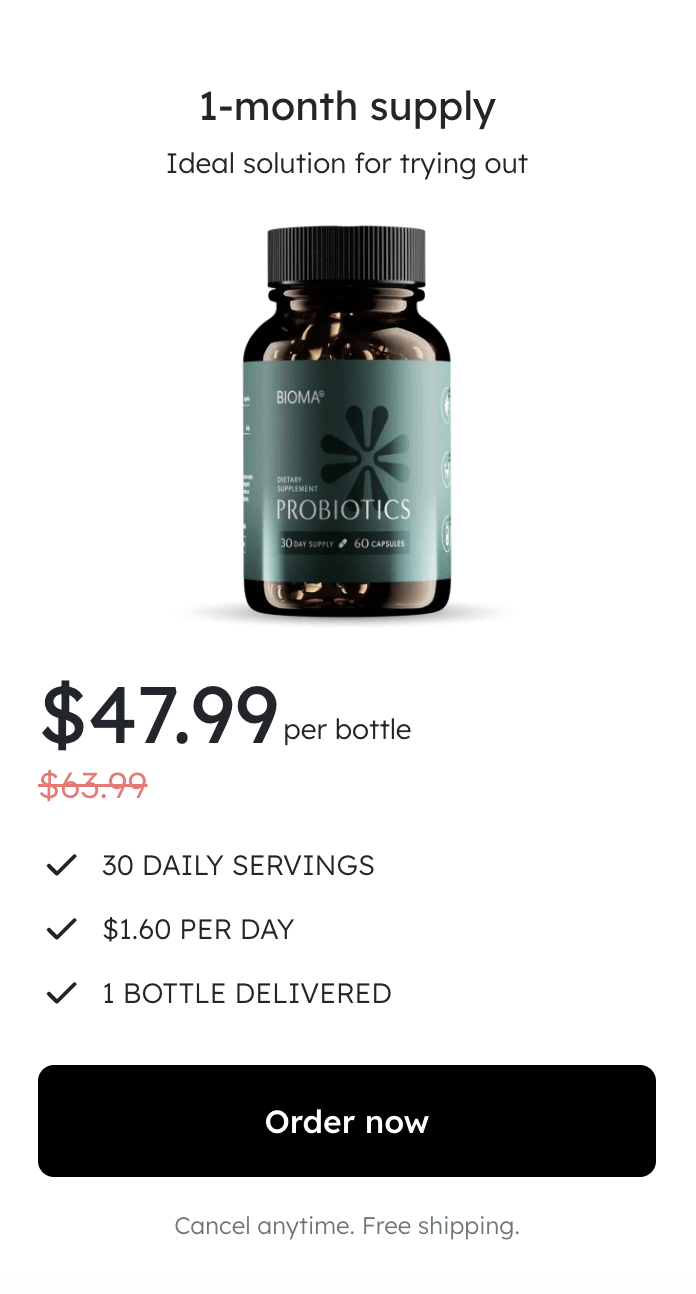Select the 1 BOTTLE DELIVERED text

click(247, 994)
